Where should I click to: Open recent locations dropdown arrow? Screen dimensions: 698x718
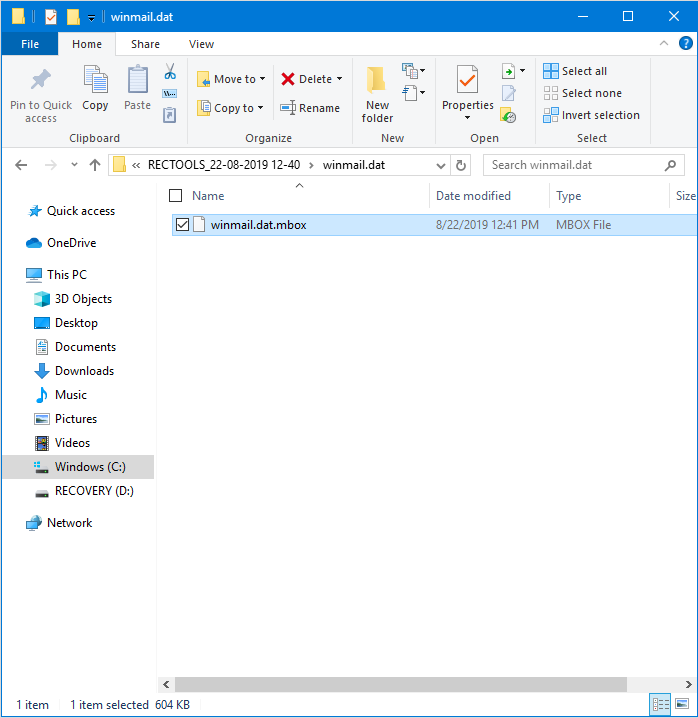click(x=74, y=165)
